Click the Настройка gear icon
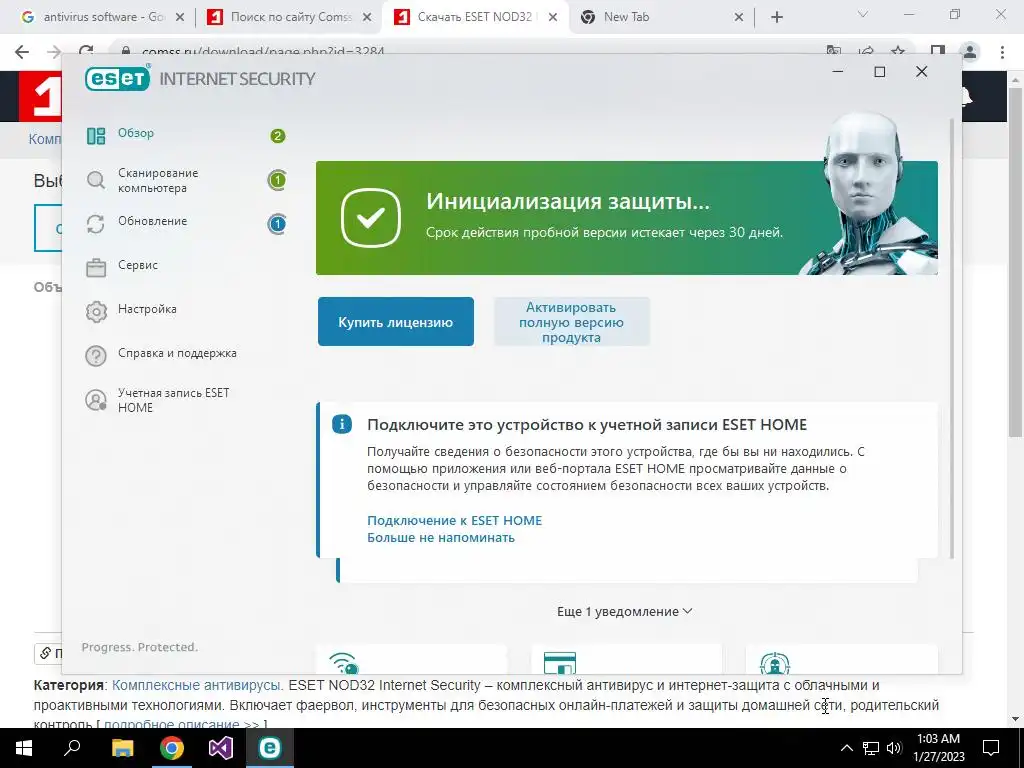Image resolution: width=1024 pixels, height=768 pixels. tap(96, 312)
